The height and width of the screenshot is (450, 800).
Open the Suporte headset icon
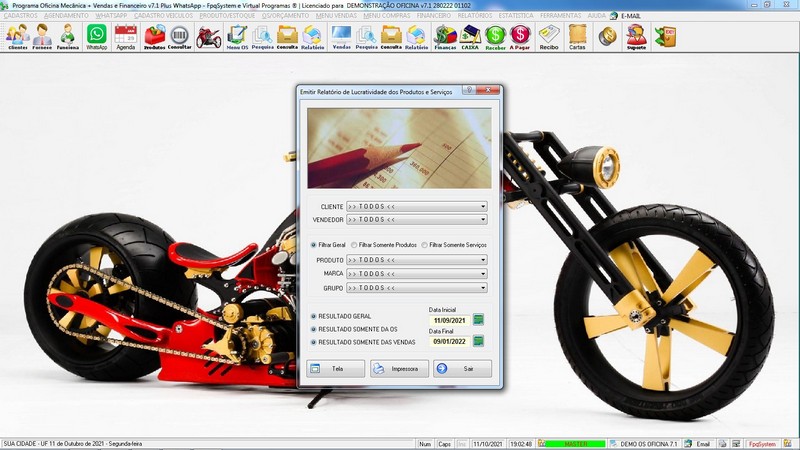point(636,37)
